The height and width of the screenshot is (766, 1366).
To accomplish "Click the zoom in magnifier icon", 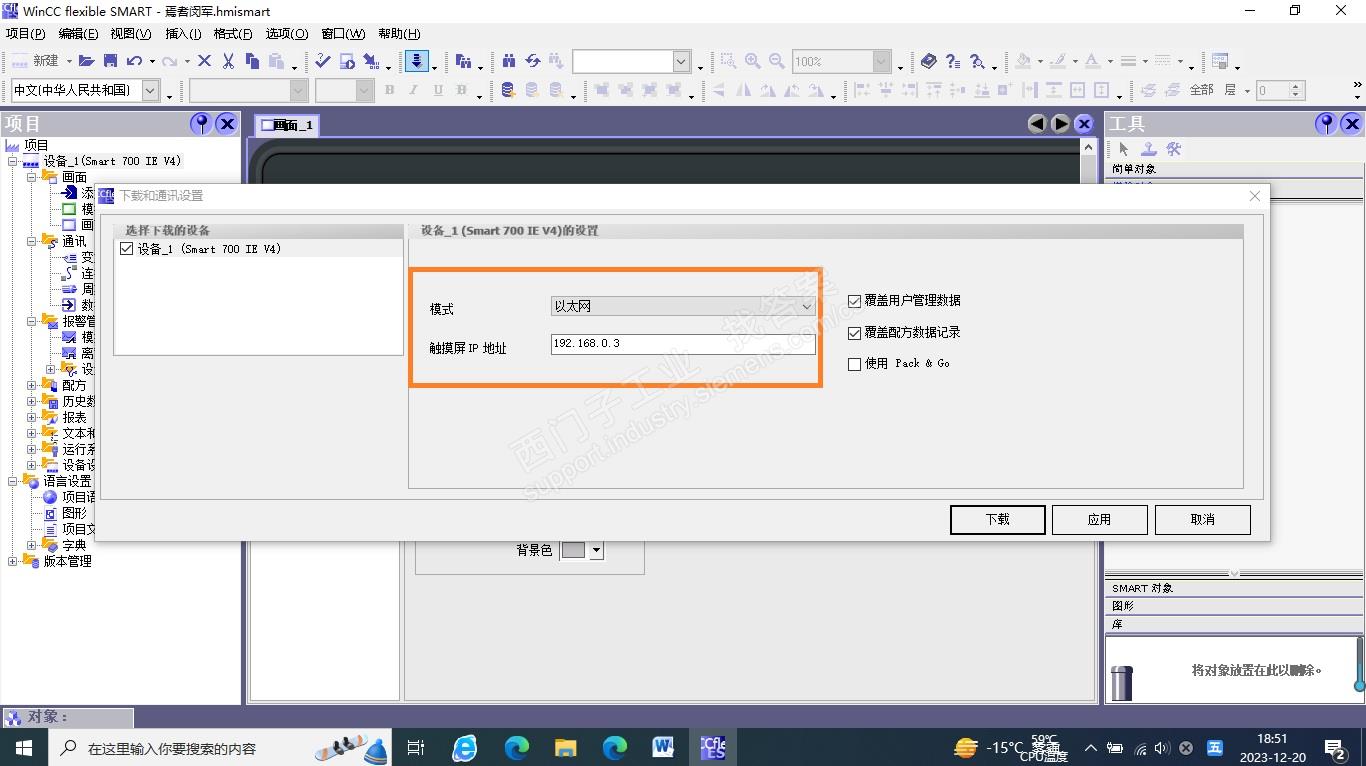I will [x=753, y=61].
